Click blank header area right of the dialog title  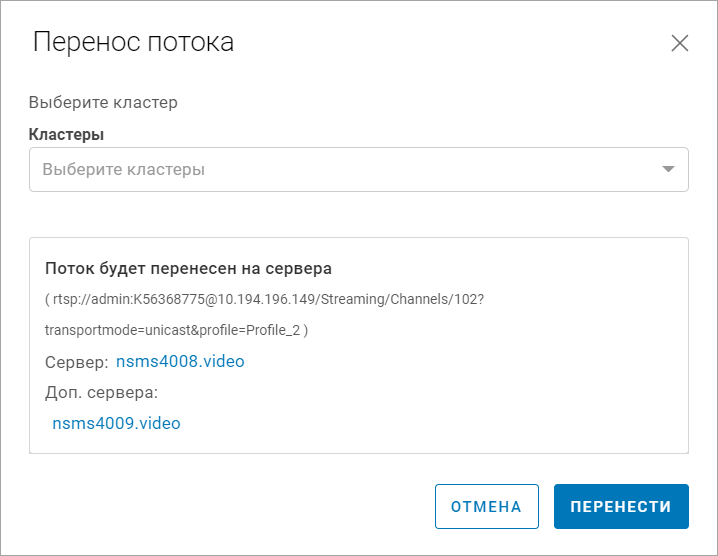[x=450, y=43]
